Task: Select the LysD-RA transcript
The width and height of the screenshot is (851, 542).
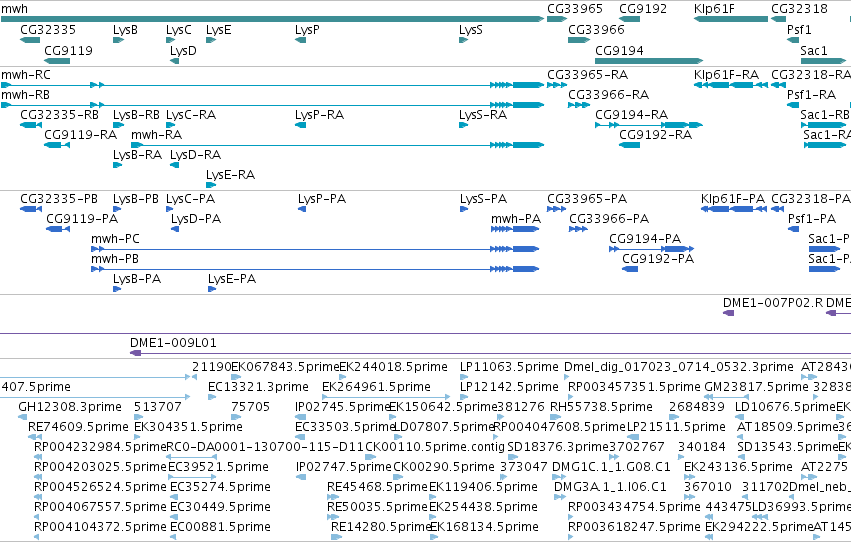Action: (175, 165)
